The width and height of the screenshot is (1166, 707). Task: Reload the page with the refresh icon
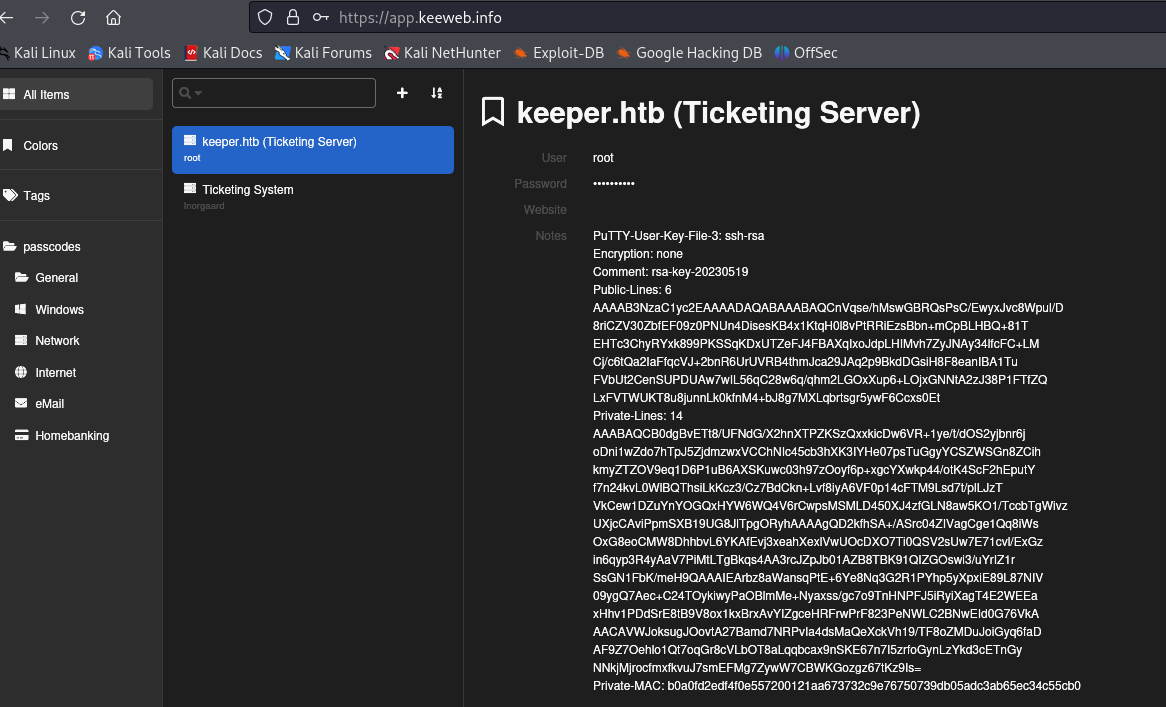point(78,18)
